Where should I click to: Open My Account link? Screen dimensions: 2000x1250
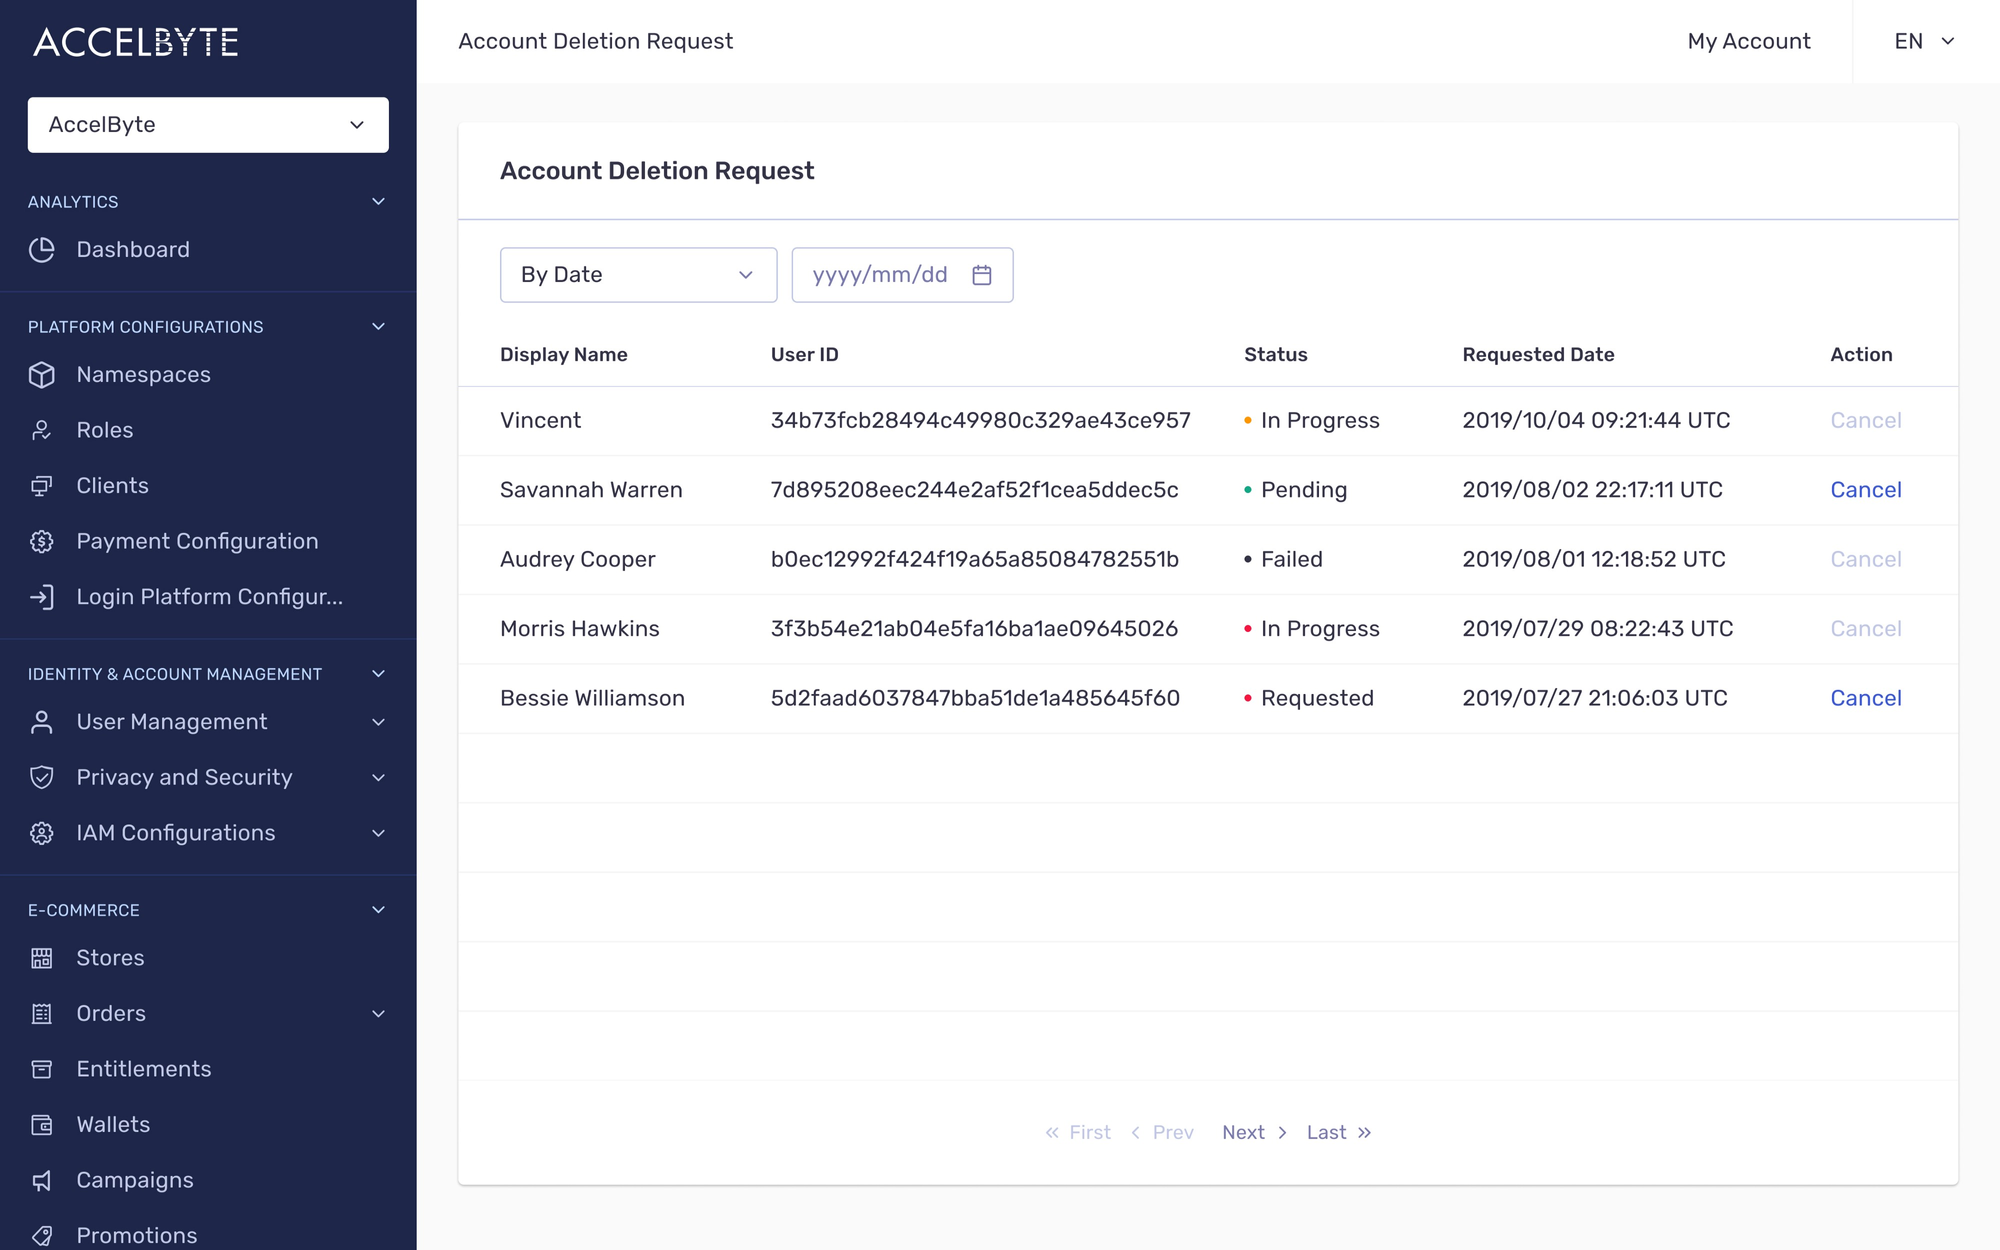tap(1749, 41)
